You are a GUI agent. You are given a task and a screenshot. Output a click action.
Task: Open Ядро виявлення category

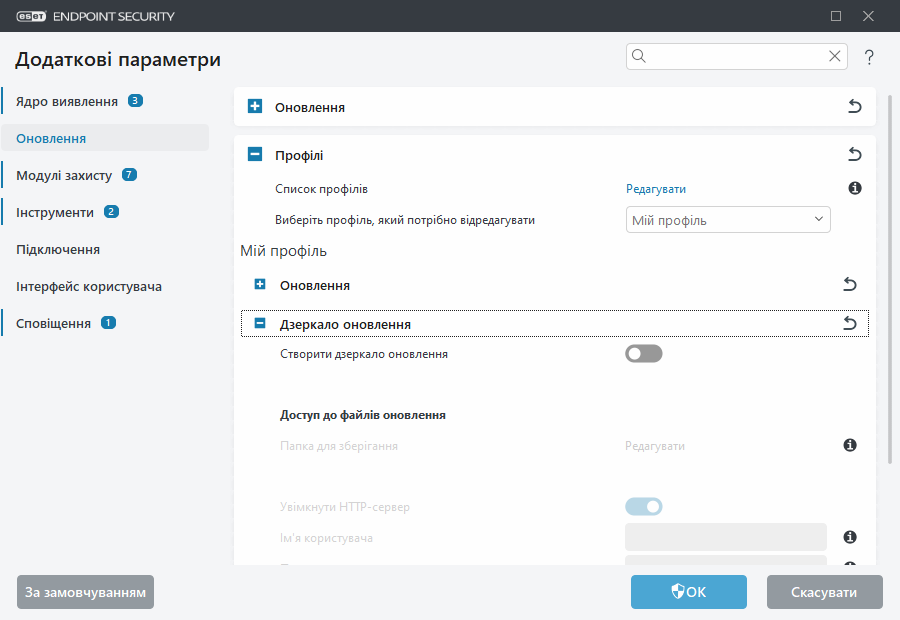tap(67, 102)
